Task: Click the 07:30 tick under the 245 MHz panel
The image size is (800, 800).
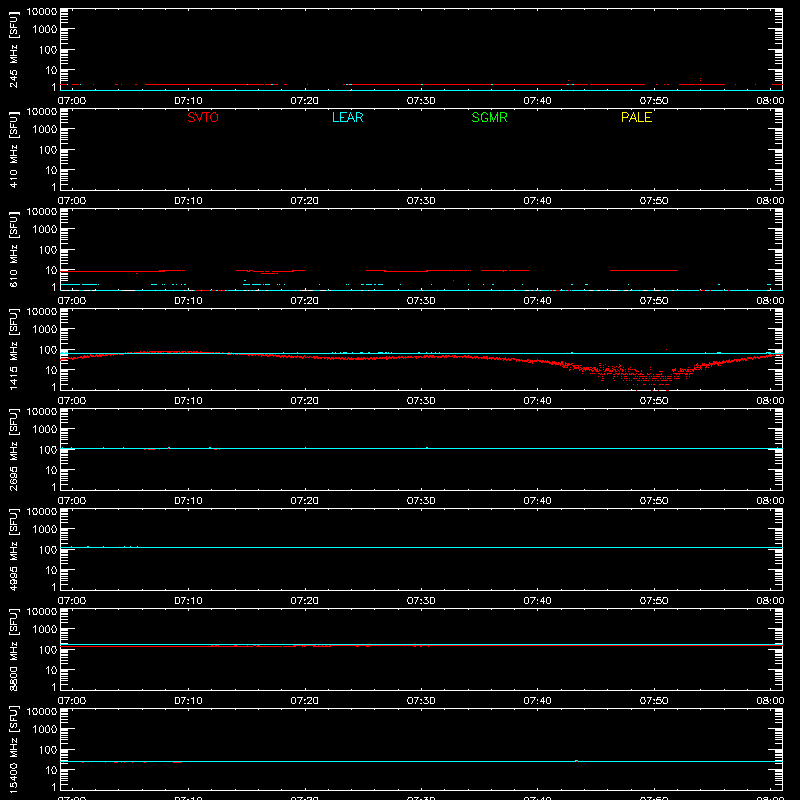Action: pyautogui.click(x=421, y=101)
